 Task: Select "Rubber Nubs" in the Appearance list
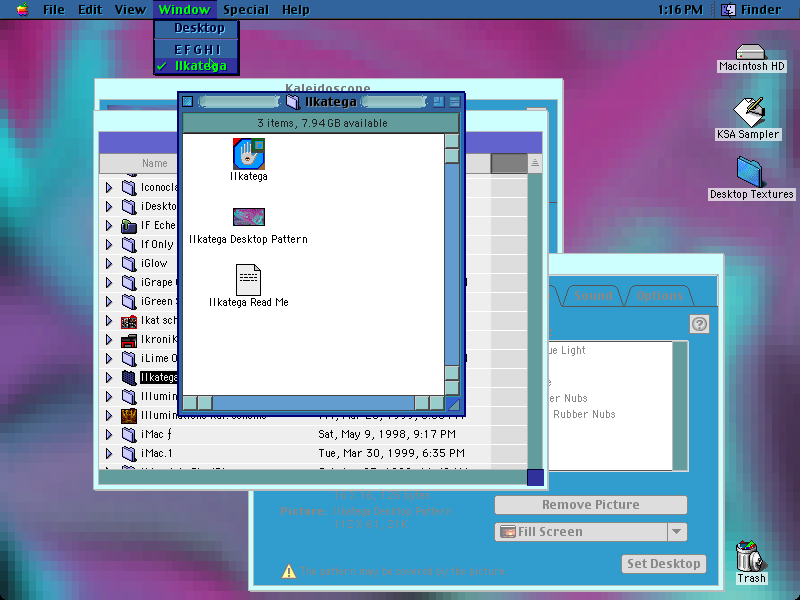[x=584, y=414]
